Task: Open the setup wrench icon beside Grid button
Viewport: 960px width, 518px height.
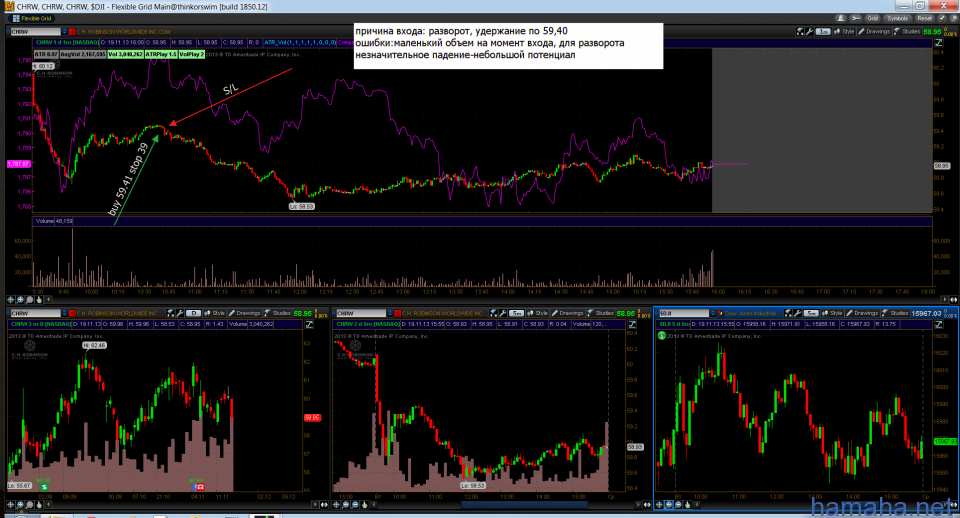Action: [855, 18]
